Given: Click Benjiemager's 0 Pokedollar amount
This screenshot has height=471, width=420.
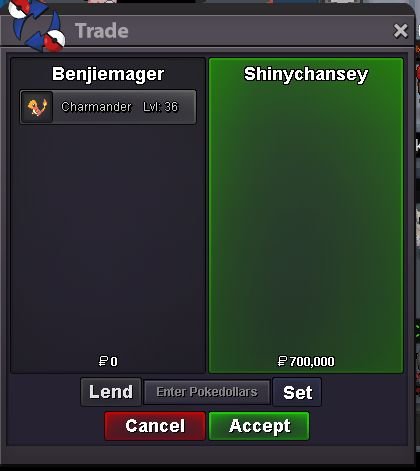Looking at the screenshot, I should [114, 361].
